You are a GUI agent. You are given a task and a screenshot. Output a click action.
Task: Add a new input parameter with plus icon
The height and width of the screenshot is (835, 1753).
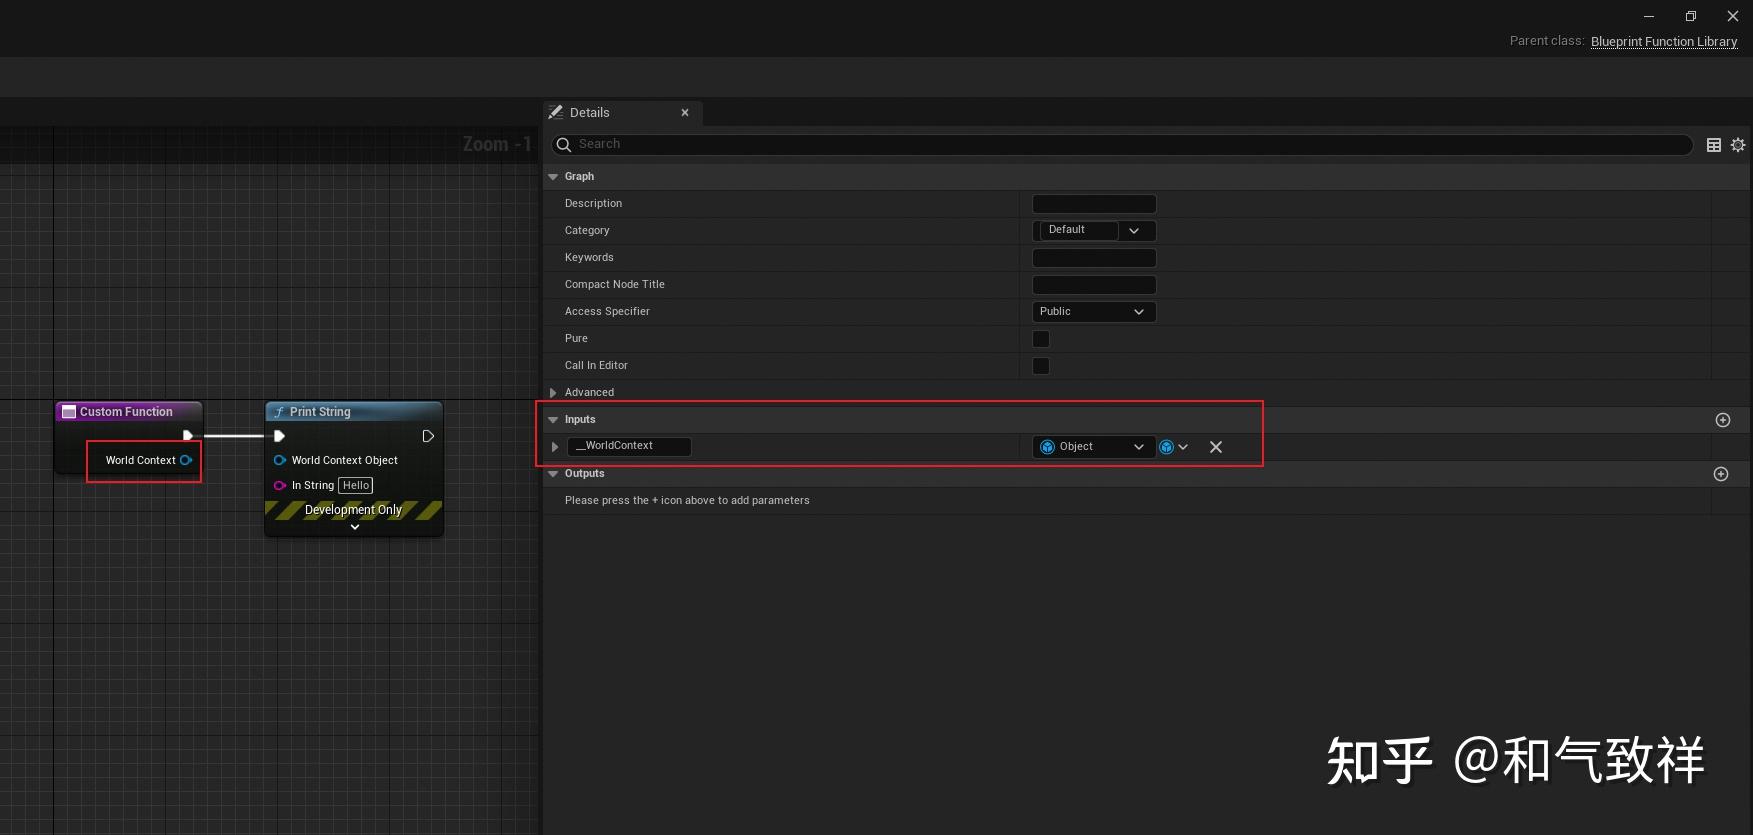pyautogui.click(x=1722, y=420)
